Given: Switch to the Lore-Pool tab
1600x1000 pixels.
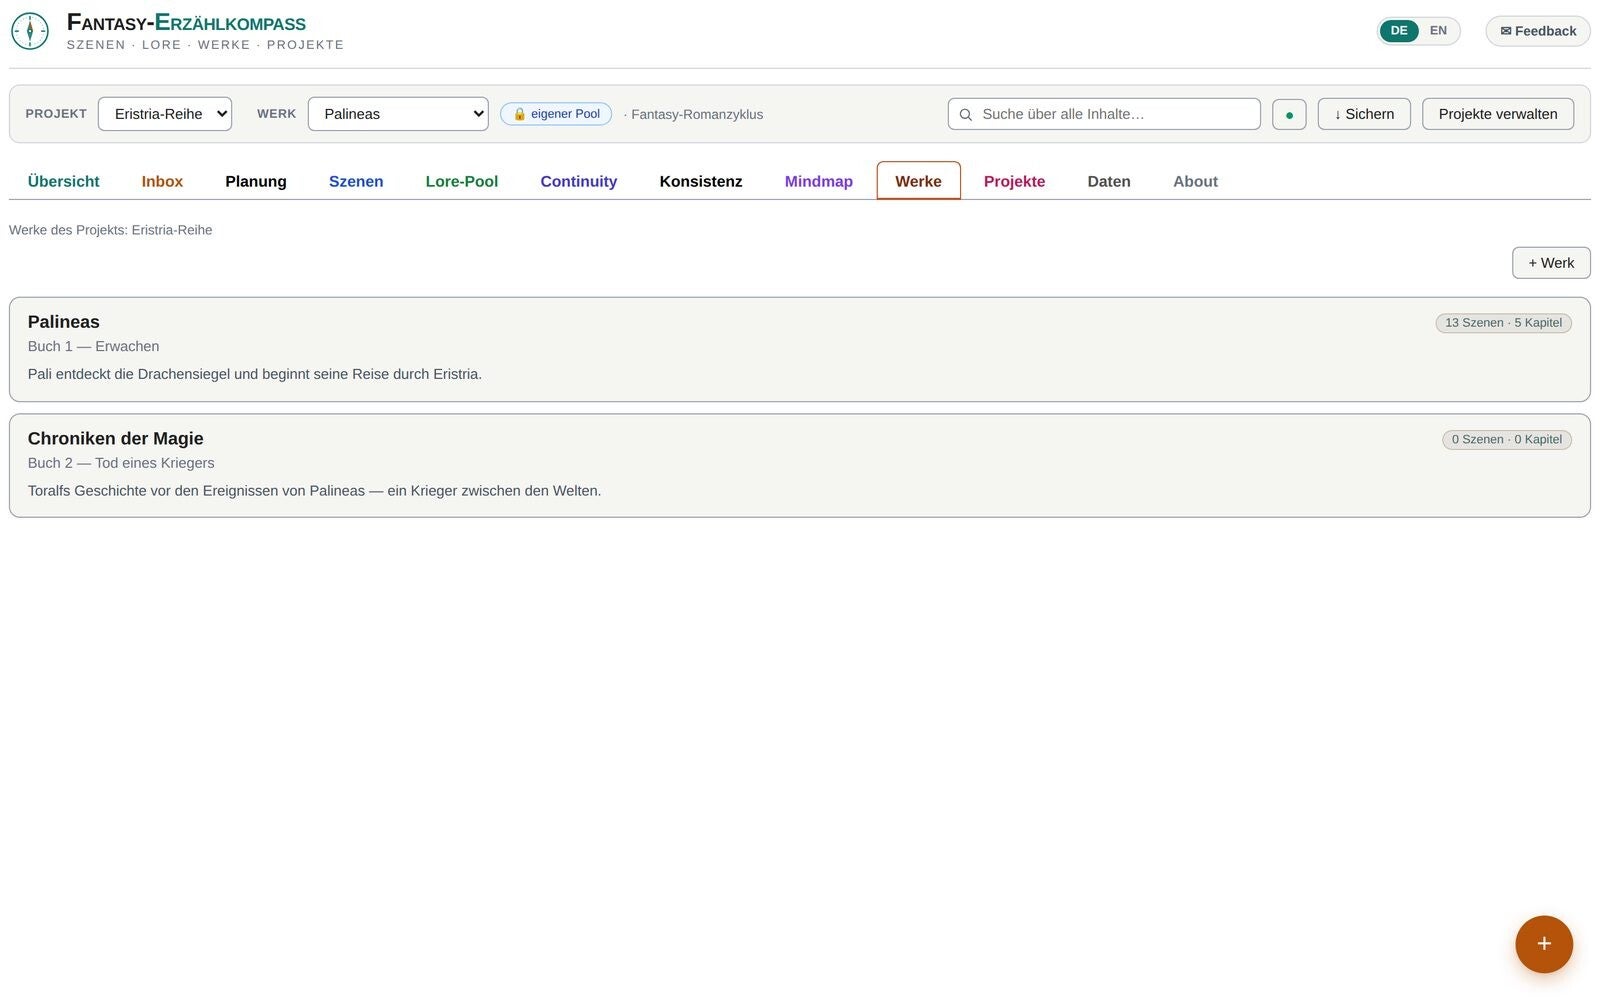Looking at the screenshot, I should pyautogui.click(x=462, y=181).
